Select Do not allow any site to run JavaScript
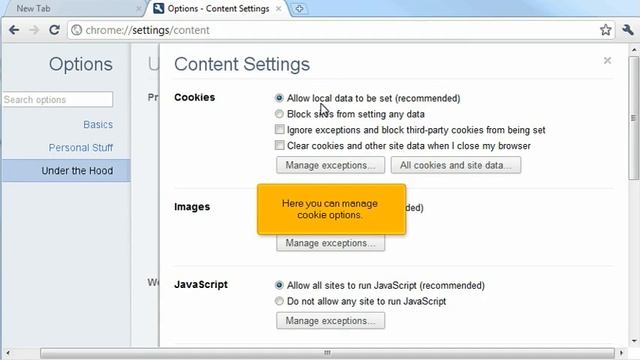 coord(279,301)
